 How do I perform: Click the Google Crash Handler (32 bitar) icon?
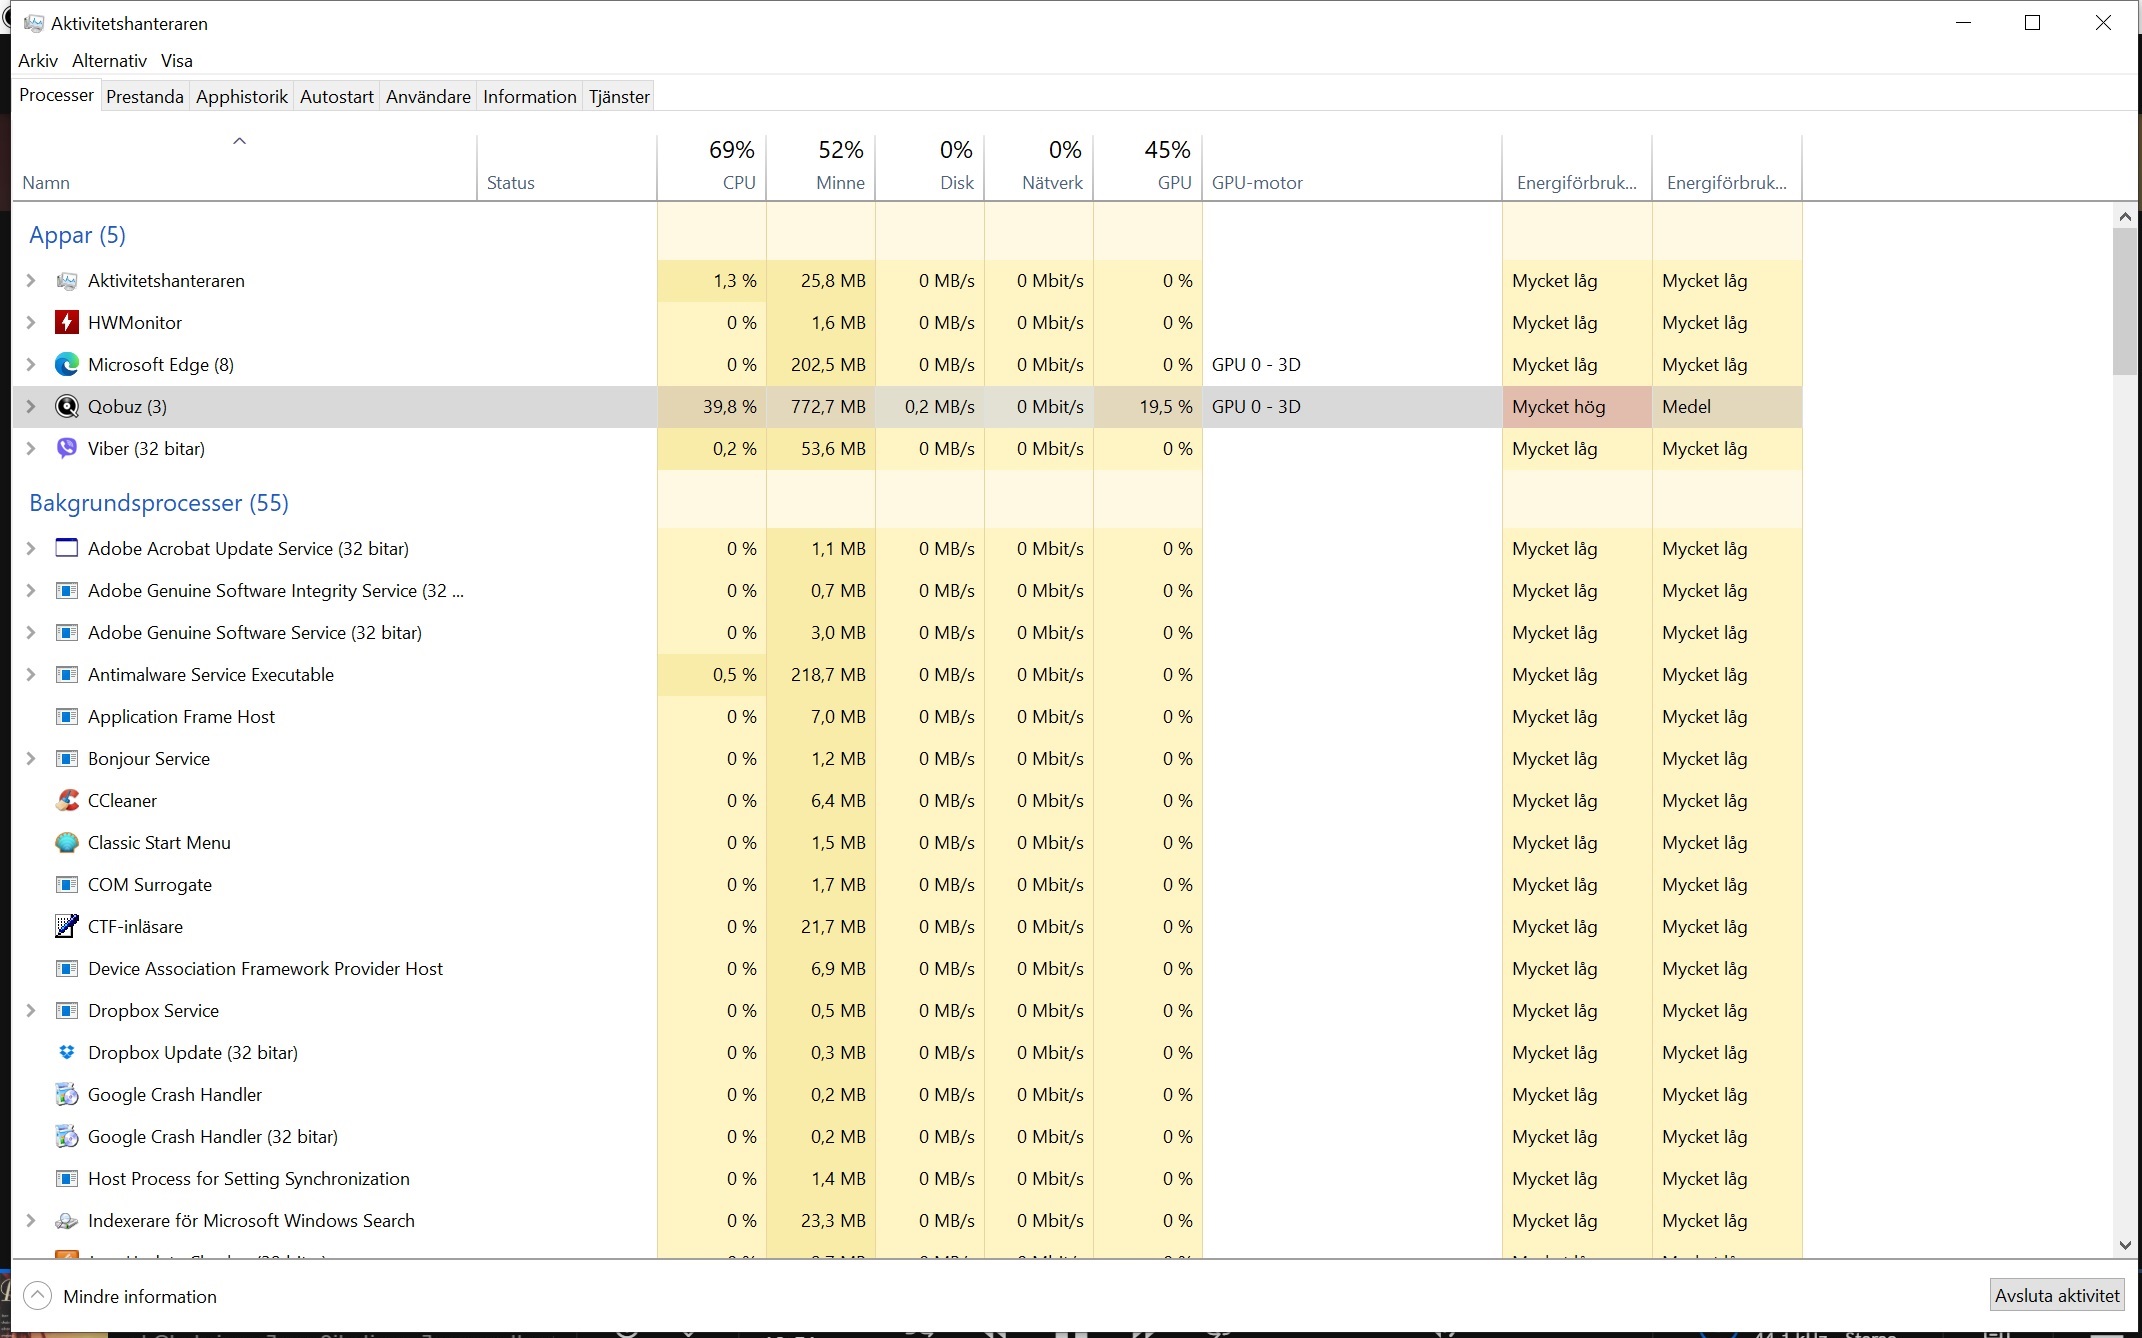point(67,1137)
